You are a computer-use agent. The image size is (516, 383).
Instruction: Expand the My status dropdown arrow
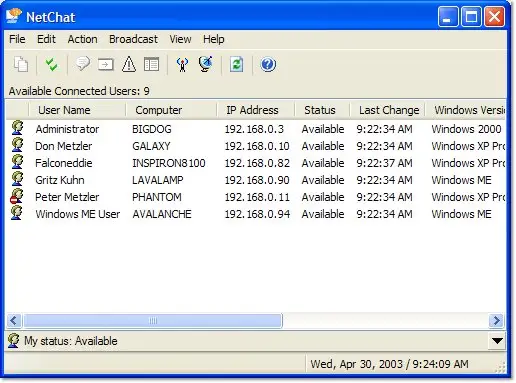tap(497, 341)
